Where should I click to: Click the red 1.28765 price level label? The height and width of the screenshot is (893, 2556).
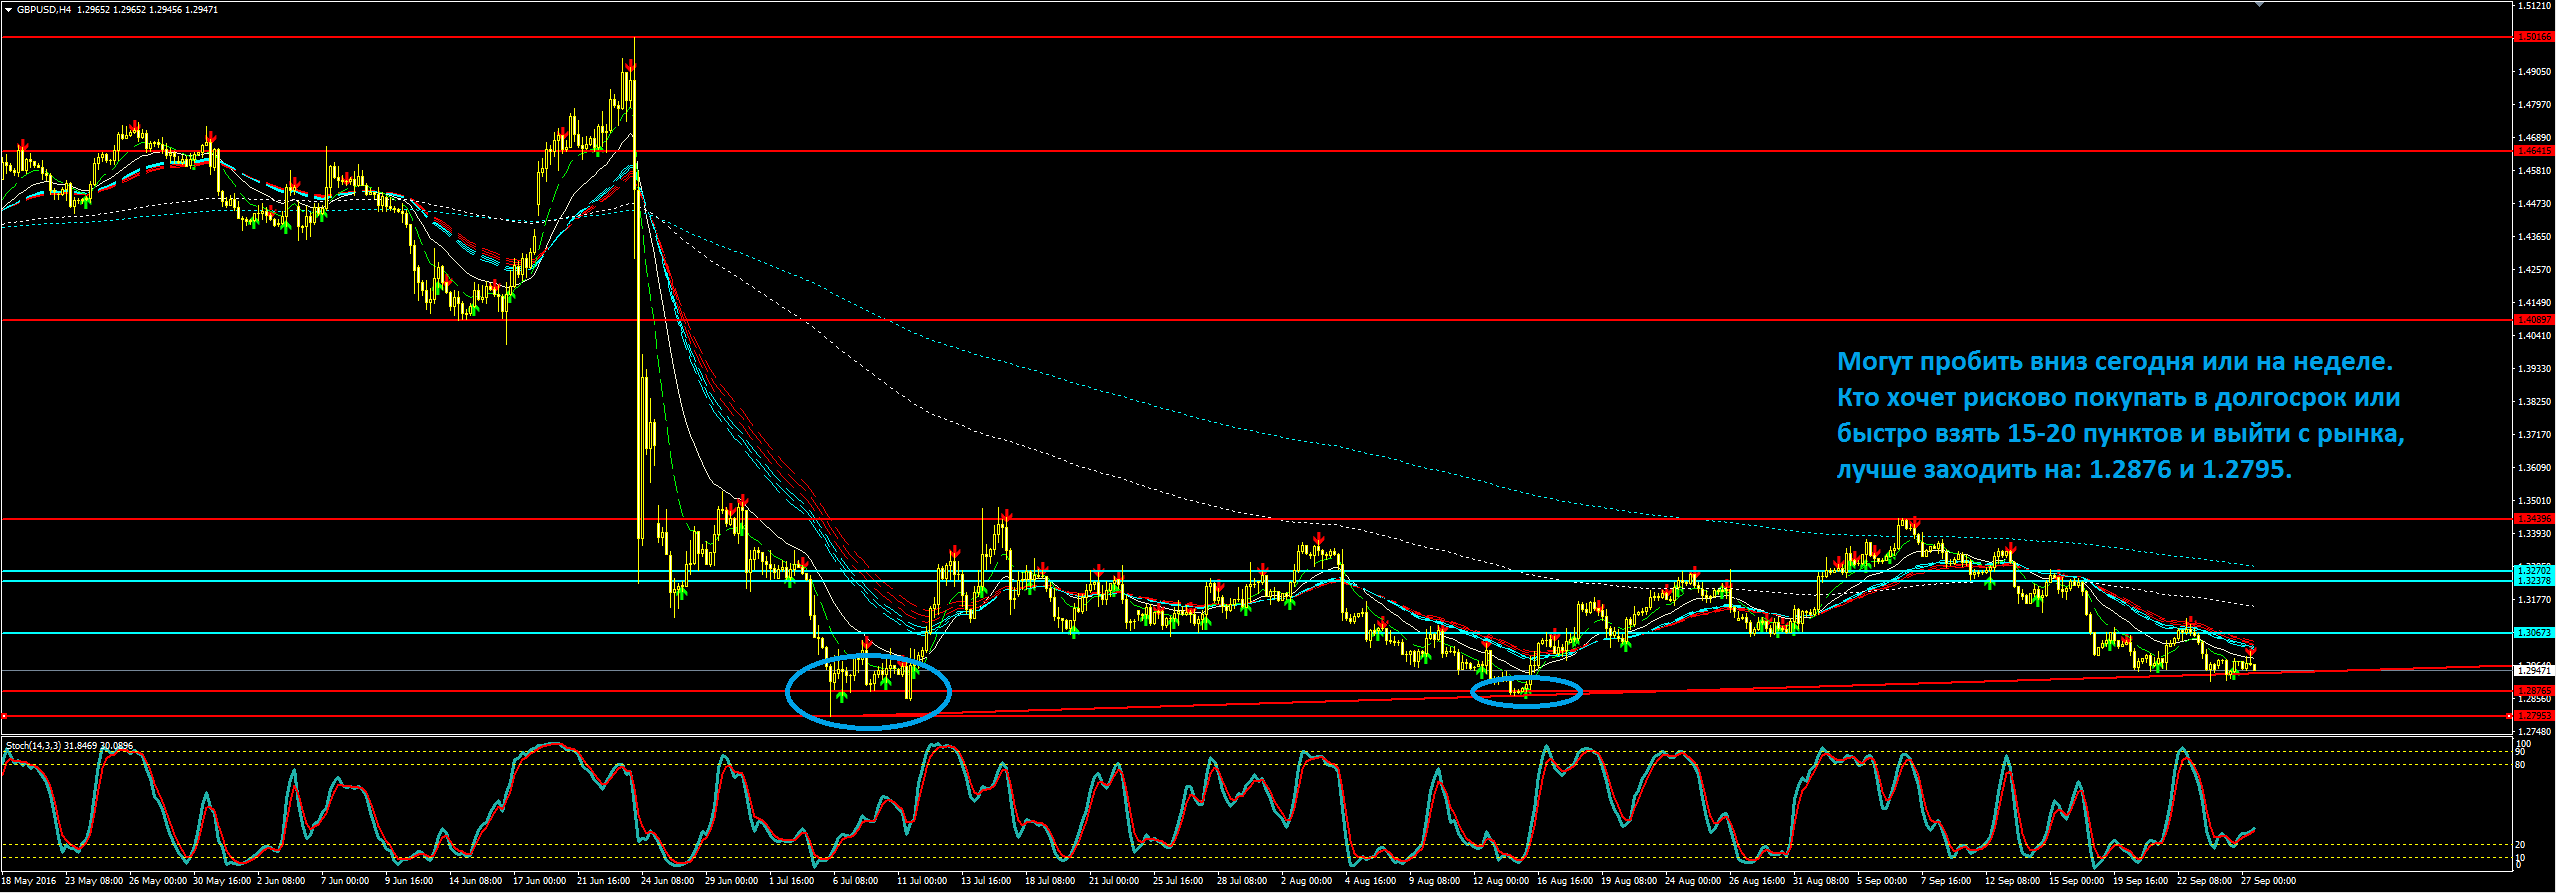click(2534, 691)
